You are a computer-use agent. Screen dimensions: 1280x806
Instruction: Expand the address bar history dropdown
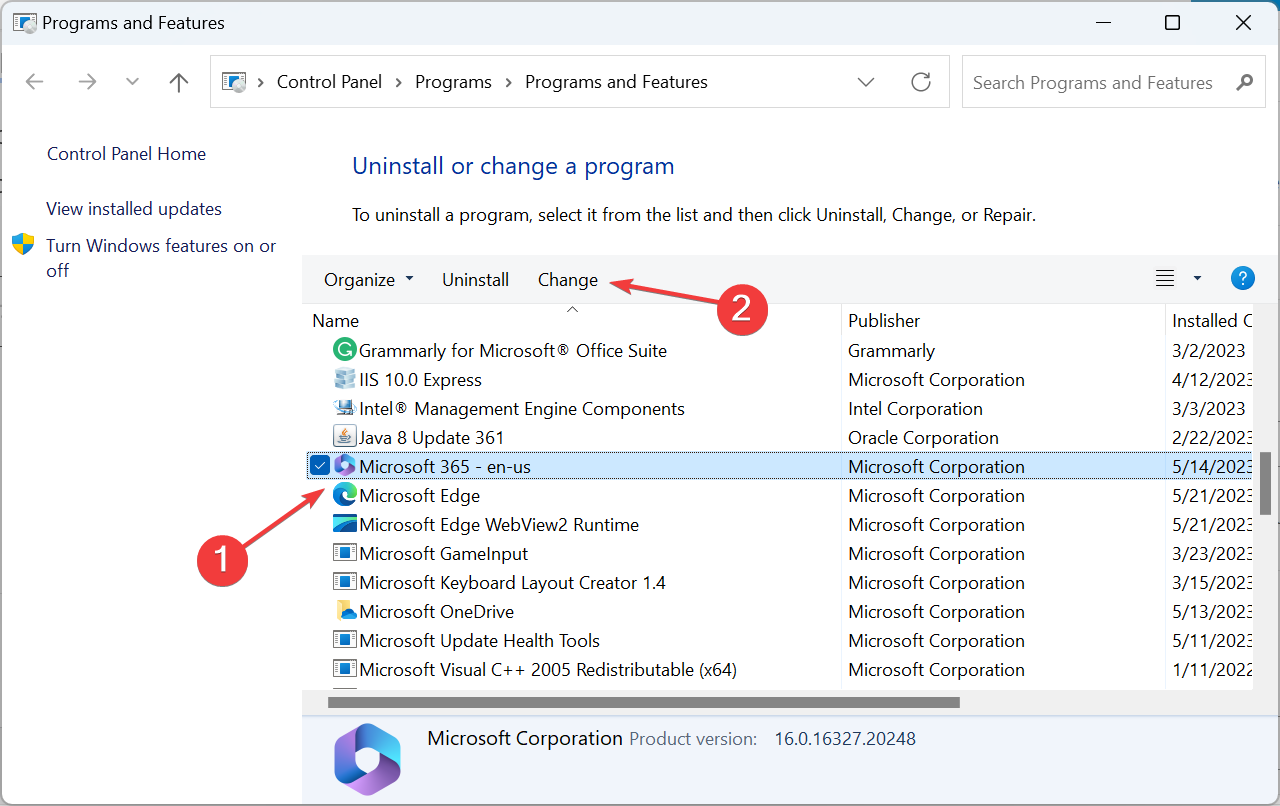coord(866,82)
